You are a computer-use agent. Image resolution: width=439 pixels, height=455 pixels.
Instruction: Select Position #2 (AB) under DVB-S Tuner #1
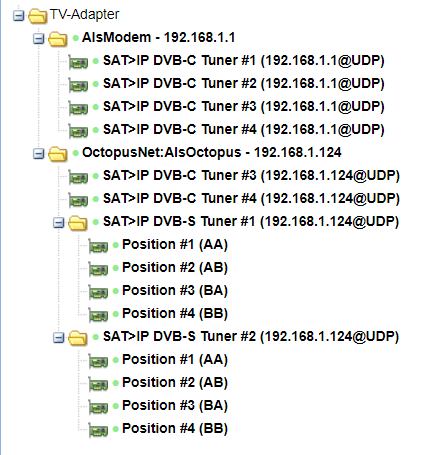tap(175, 268)
